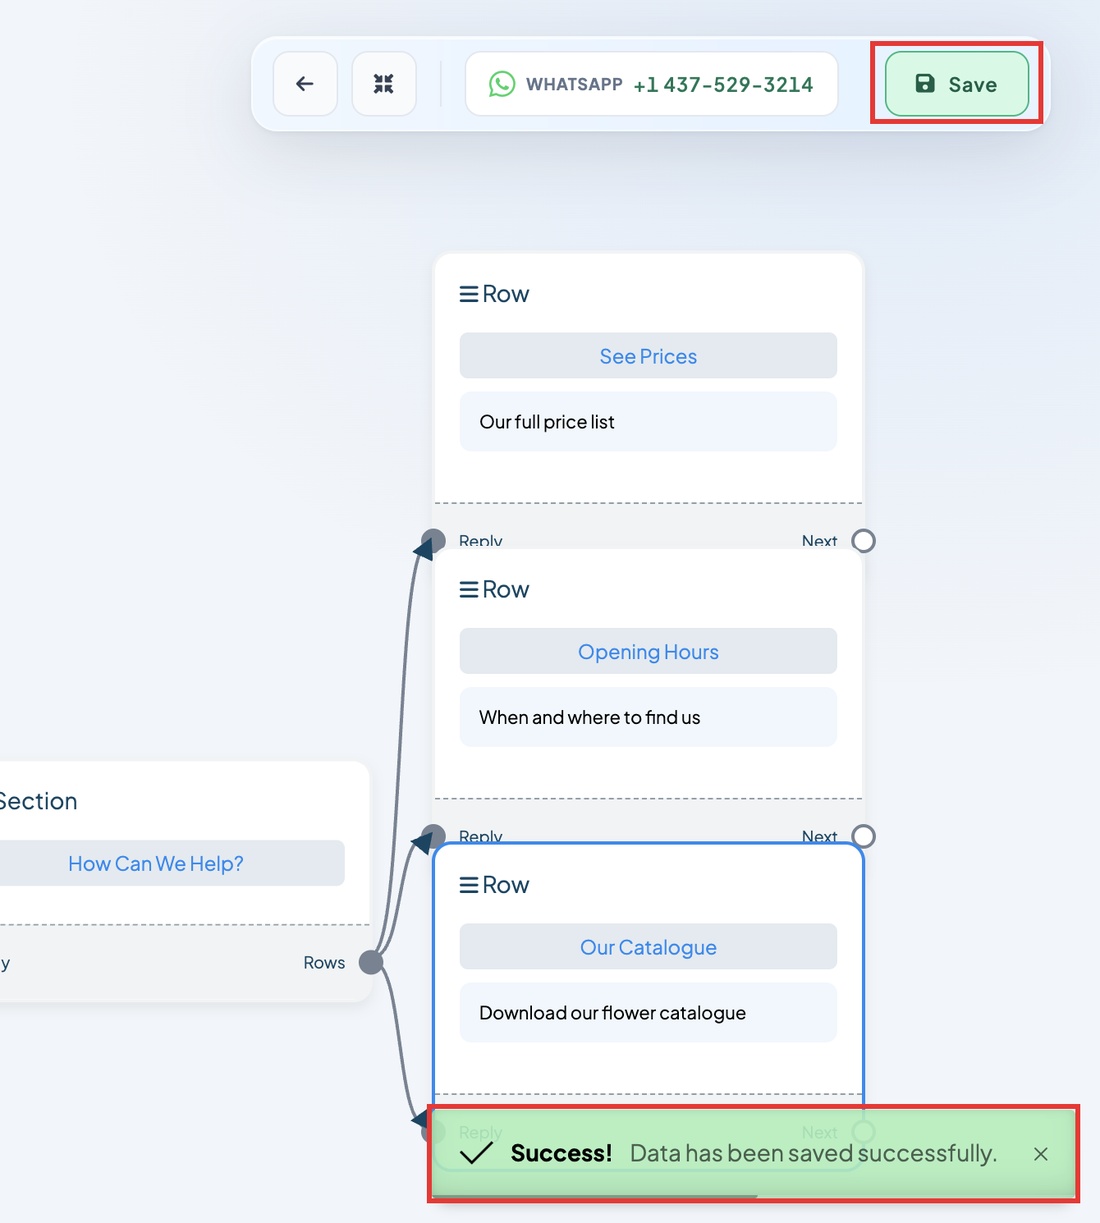1100x1223 pixels.
Task: Click the How Can We Help? section title
Action: click(x=156, y=863)
